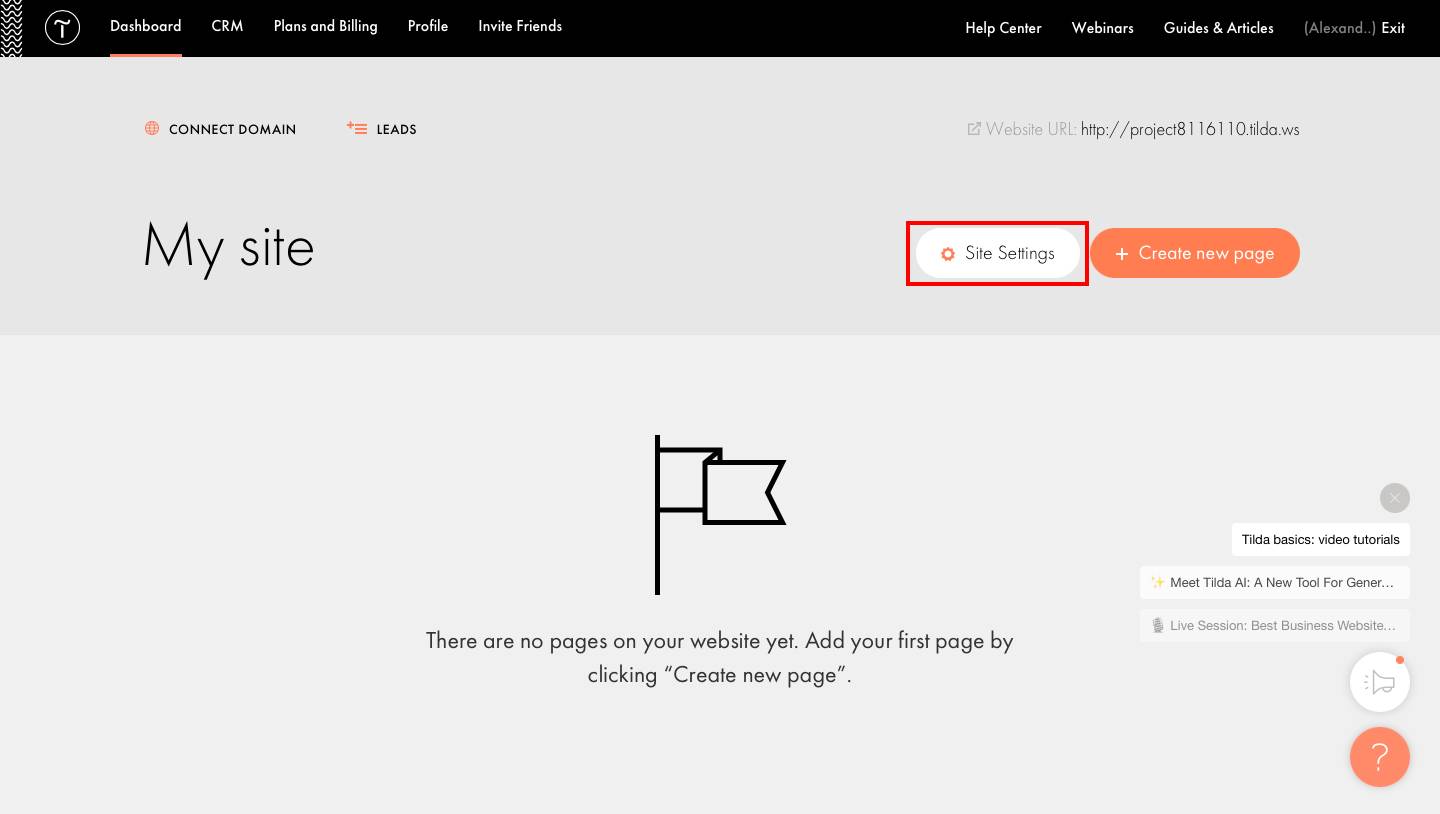Open the Help Center link

(x=1003, y=28)
